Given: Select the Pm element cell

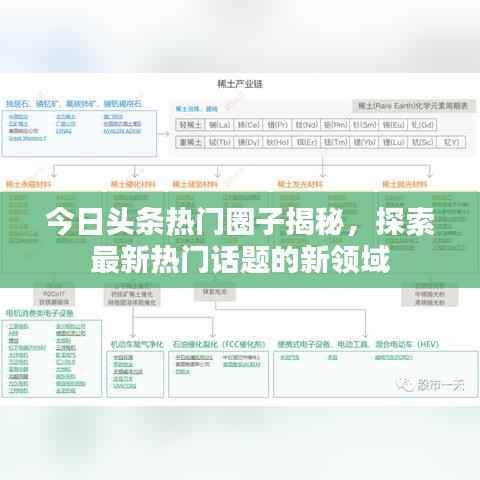Looking at the screenshot, I should click(x=335, y=125).
